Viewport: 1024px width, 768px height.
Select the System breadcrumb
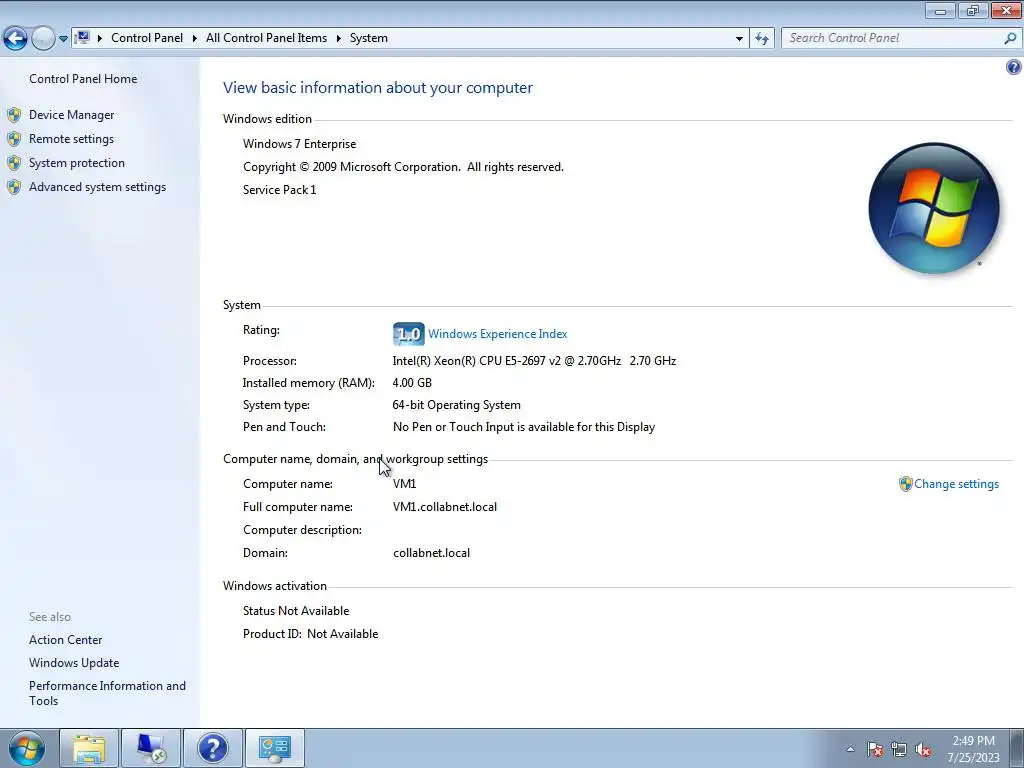(368, 38)
